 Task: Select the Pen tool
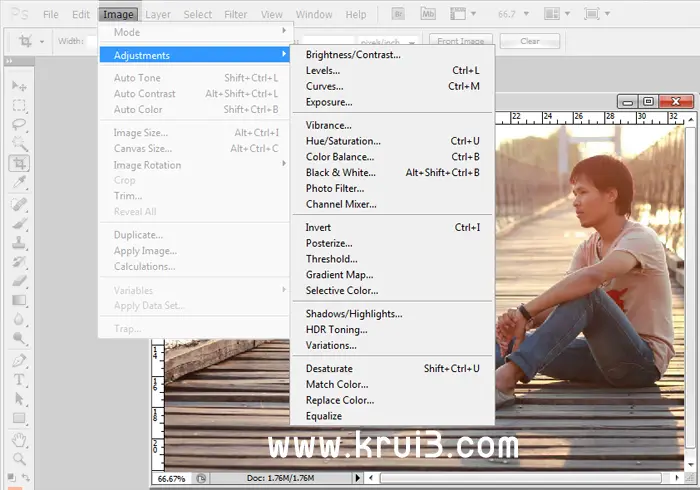pos(19,361)
